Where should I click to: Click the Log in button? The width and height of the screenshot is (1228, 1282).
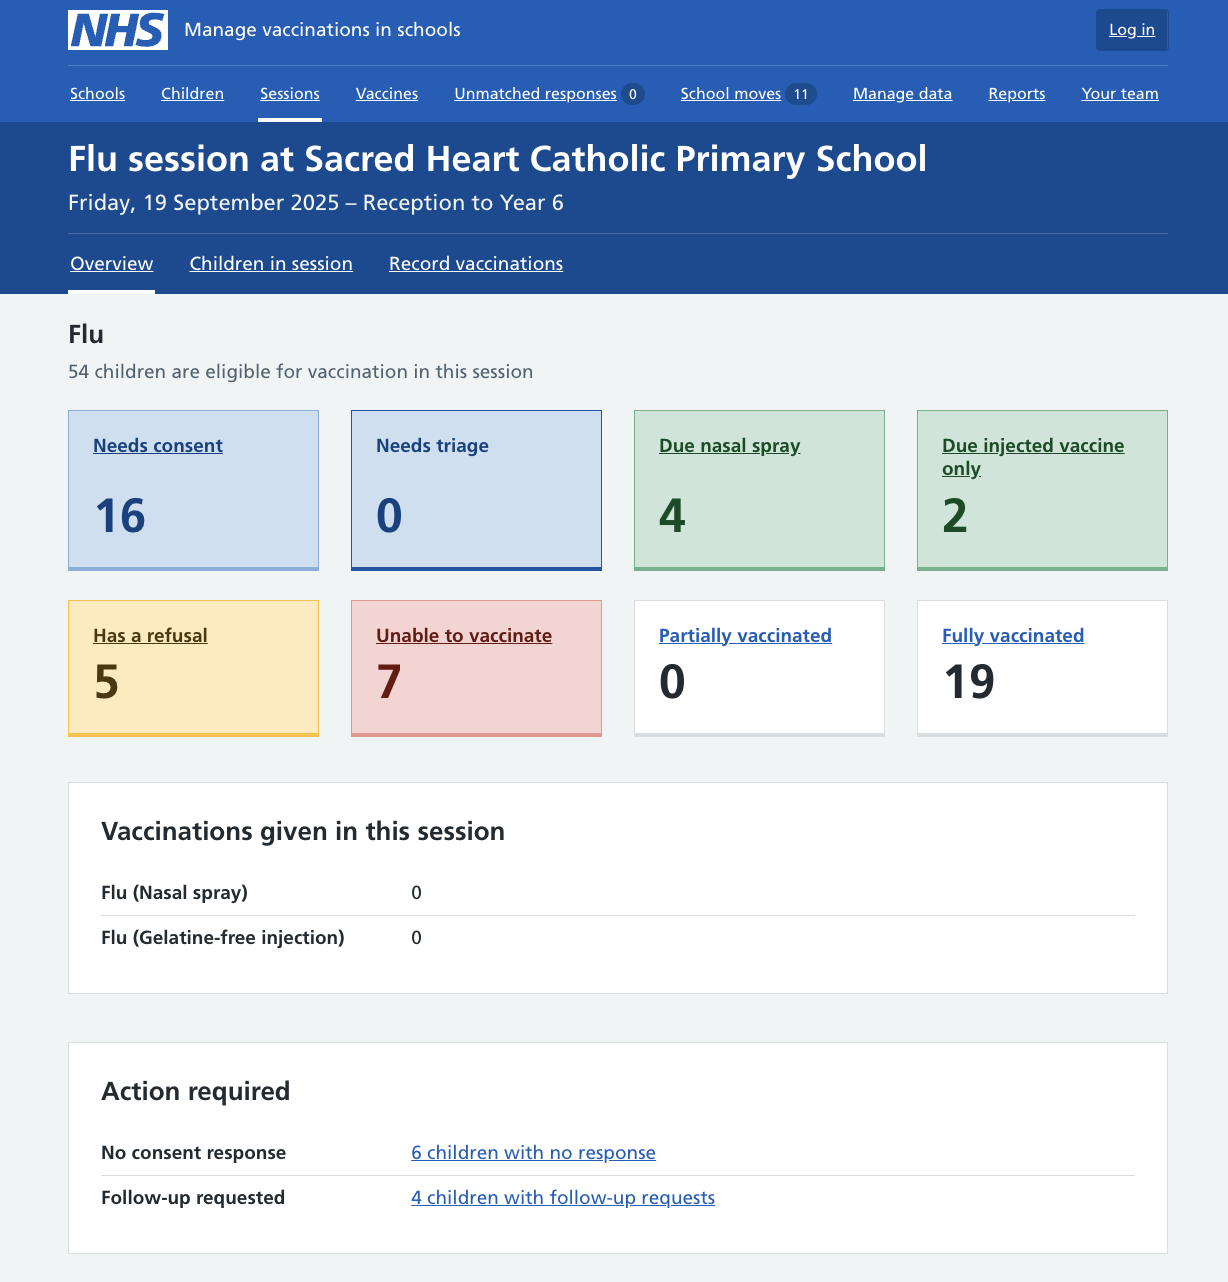click(x=1131, y=29)
